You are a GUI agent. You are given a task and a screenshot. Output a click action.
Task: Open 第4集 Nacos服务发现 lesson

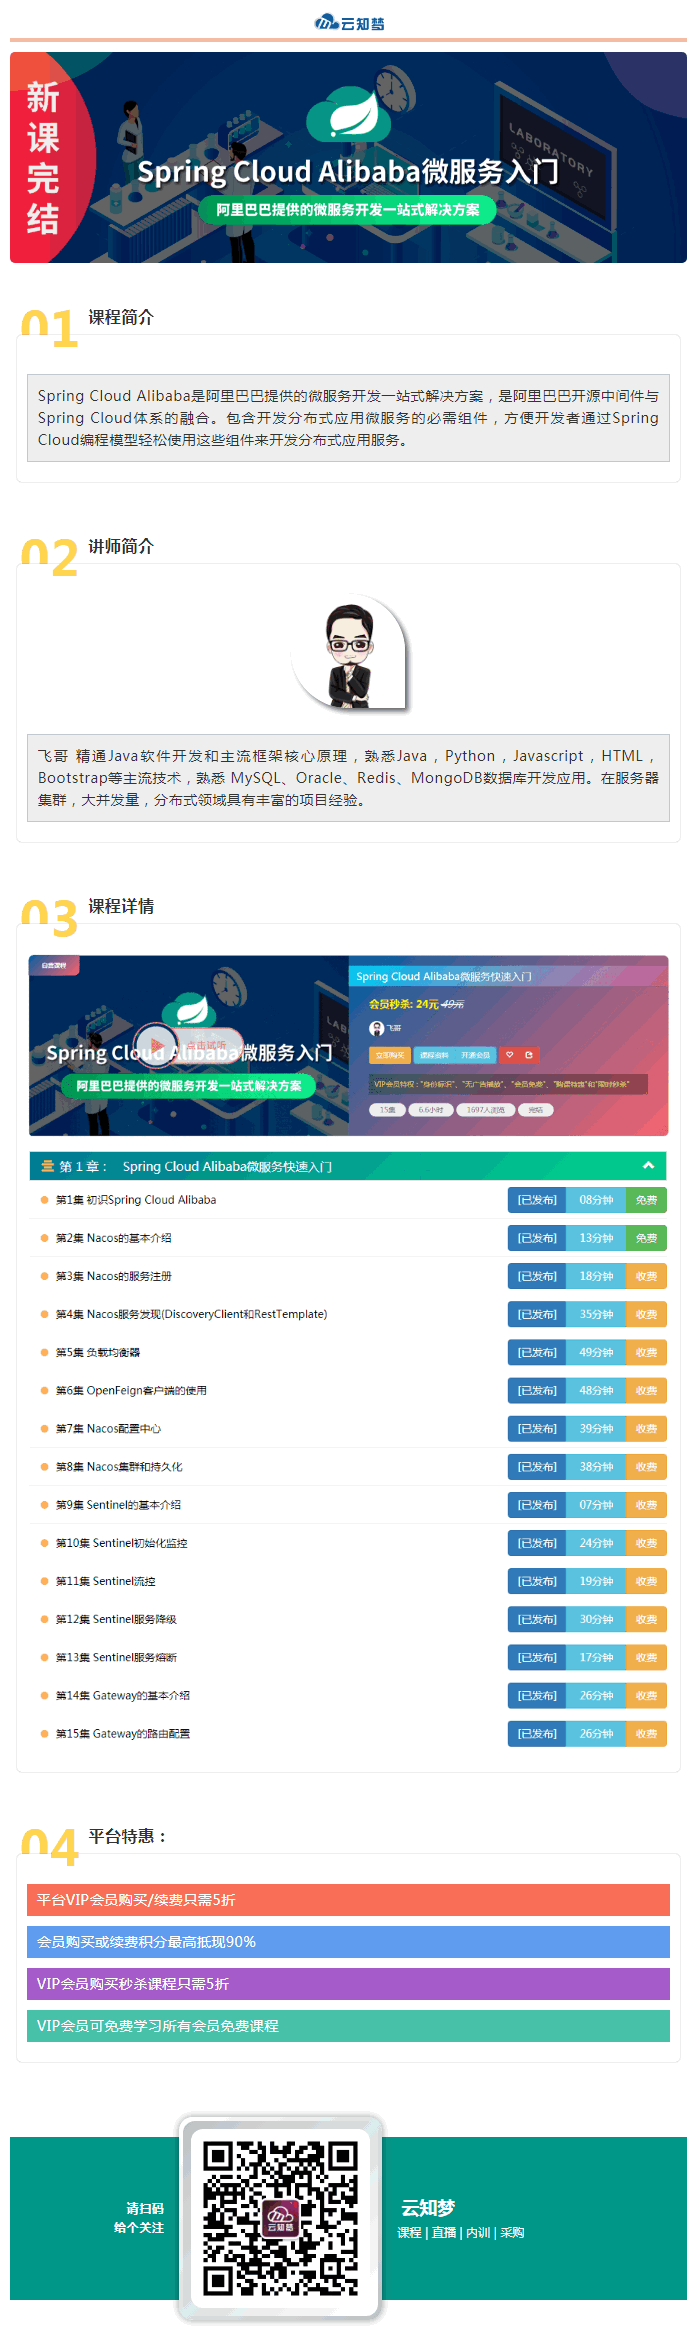[192, 1314]
